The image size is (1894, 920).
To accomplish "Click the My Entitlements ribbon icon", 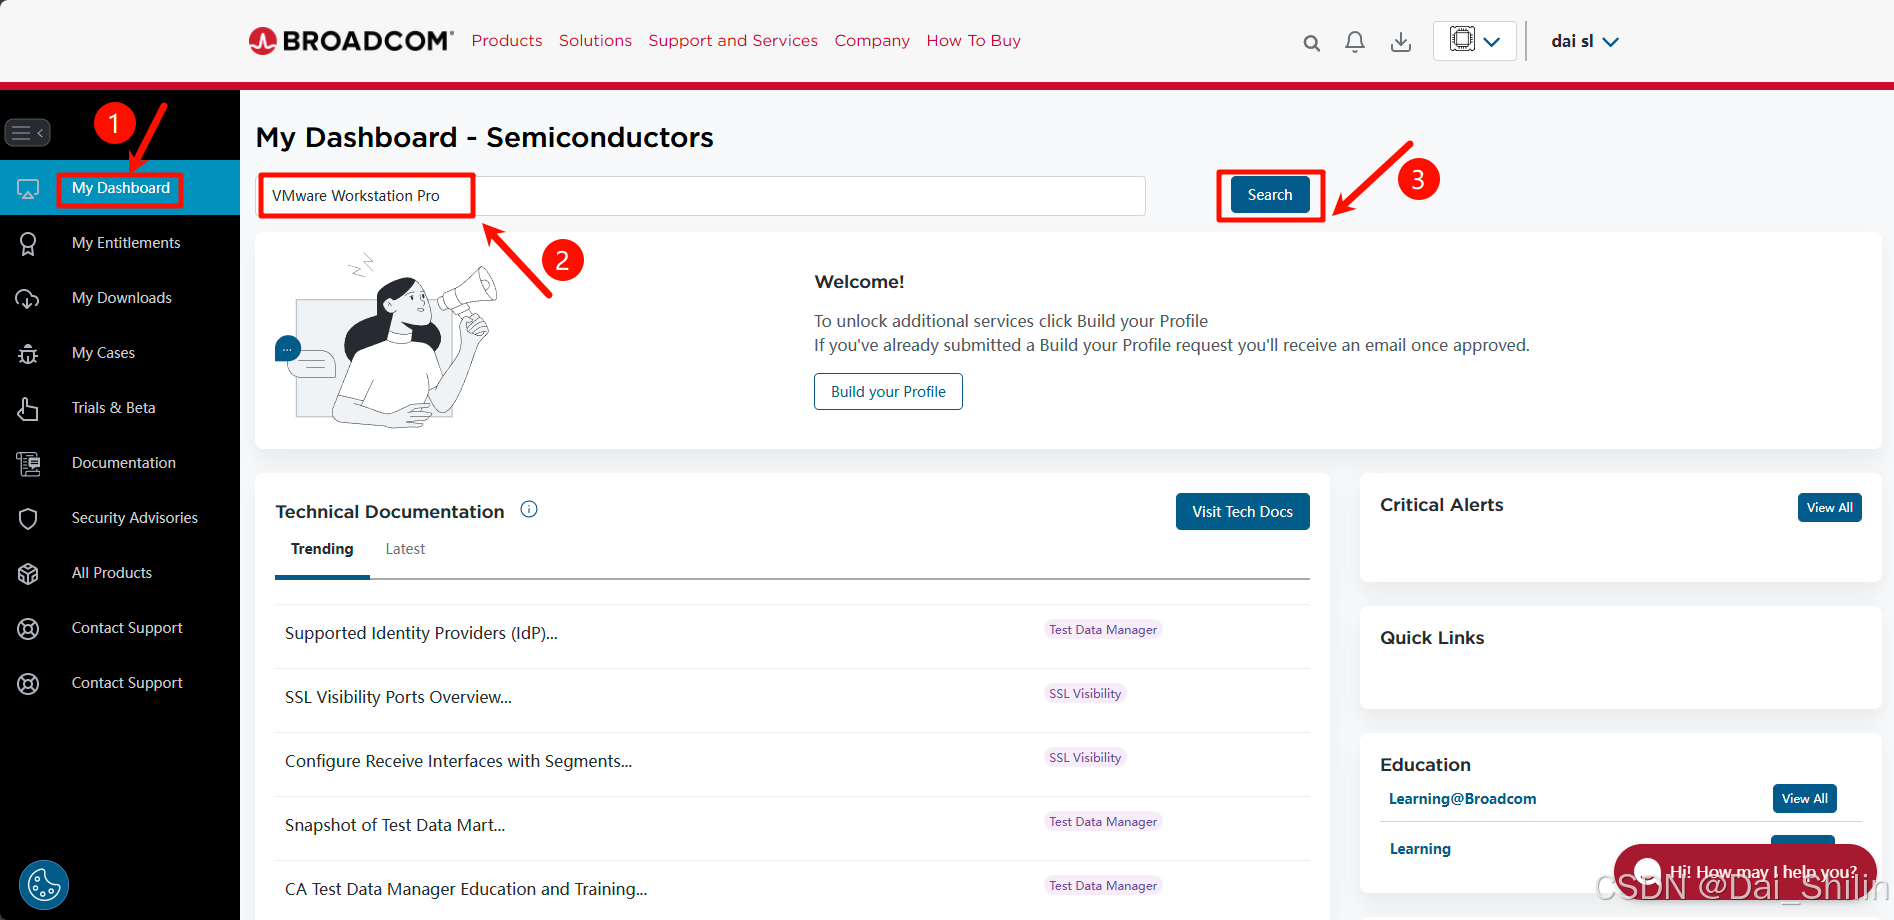I will pyautogui.click(x=28, y=244).
